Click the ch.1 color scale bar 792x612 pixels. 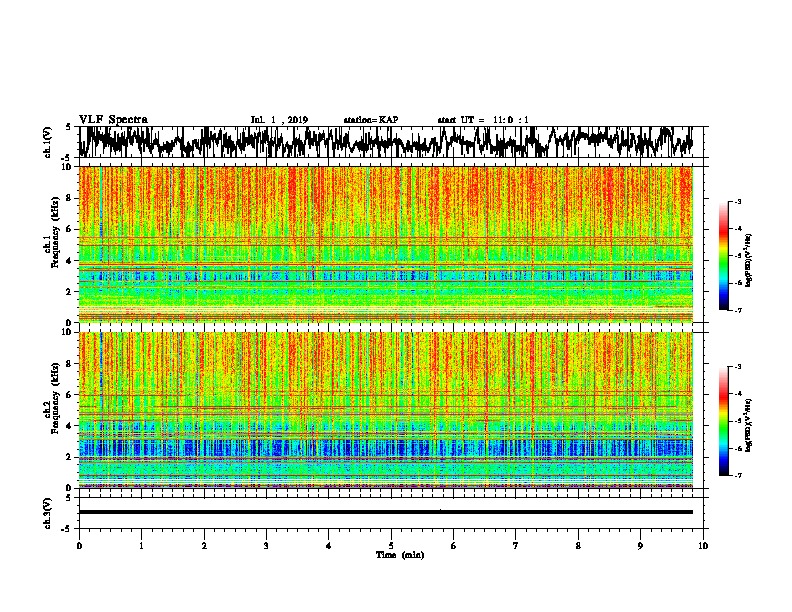(724, 256)
